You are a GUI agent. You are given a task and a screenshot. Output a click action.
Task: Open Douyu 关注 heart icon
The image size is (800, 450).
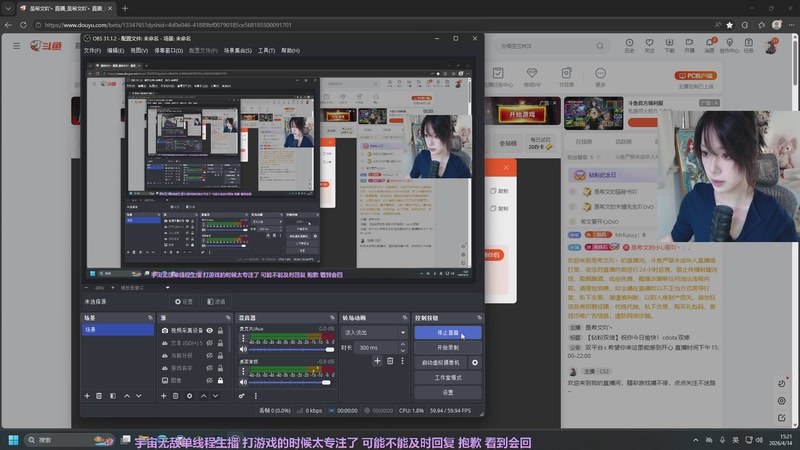click(649, 45)
